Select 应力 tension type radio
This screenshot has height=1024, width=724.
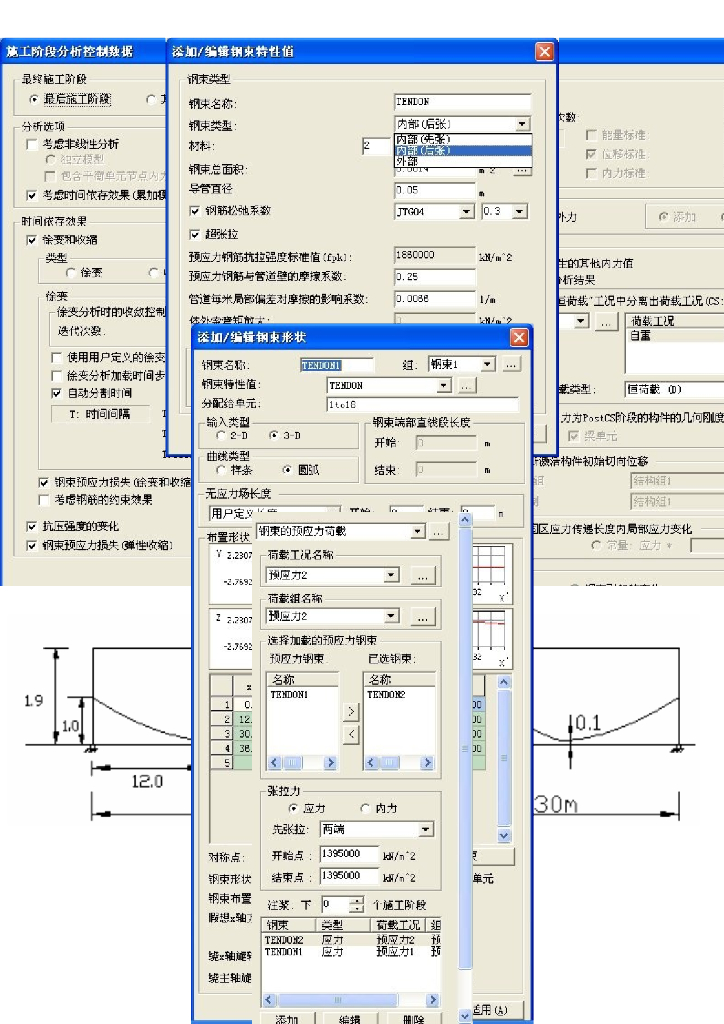[x=293, y=808]
